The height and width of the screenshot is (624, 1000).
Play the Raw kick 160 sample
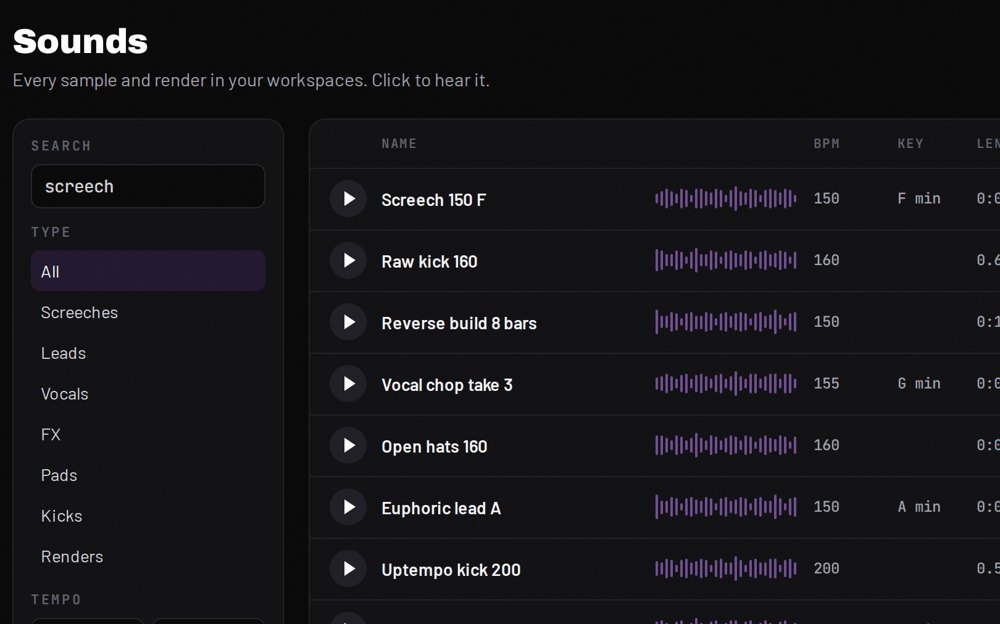tap(348, 260)
